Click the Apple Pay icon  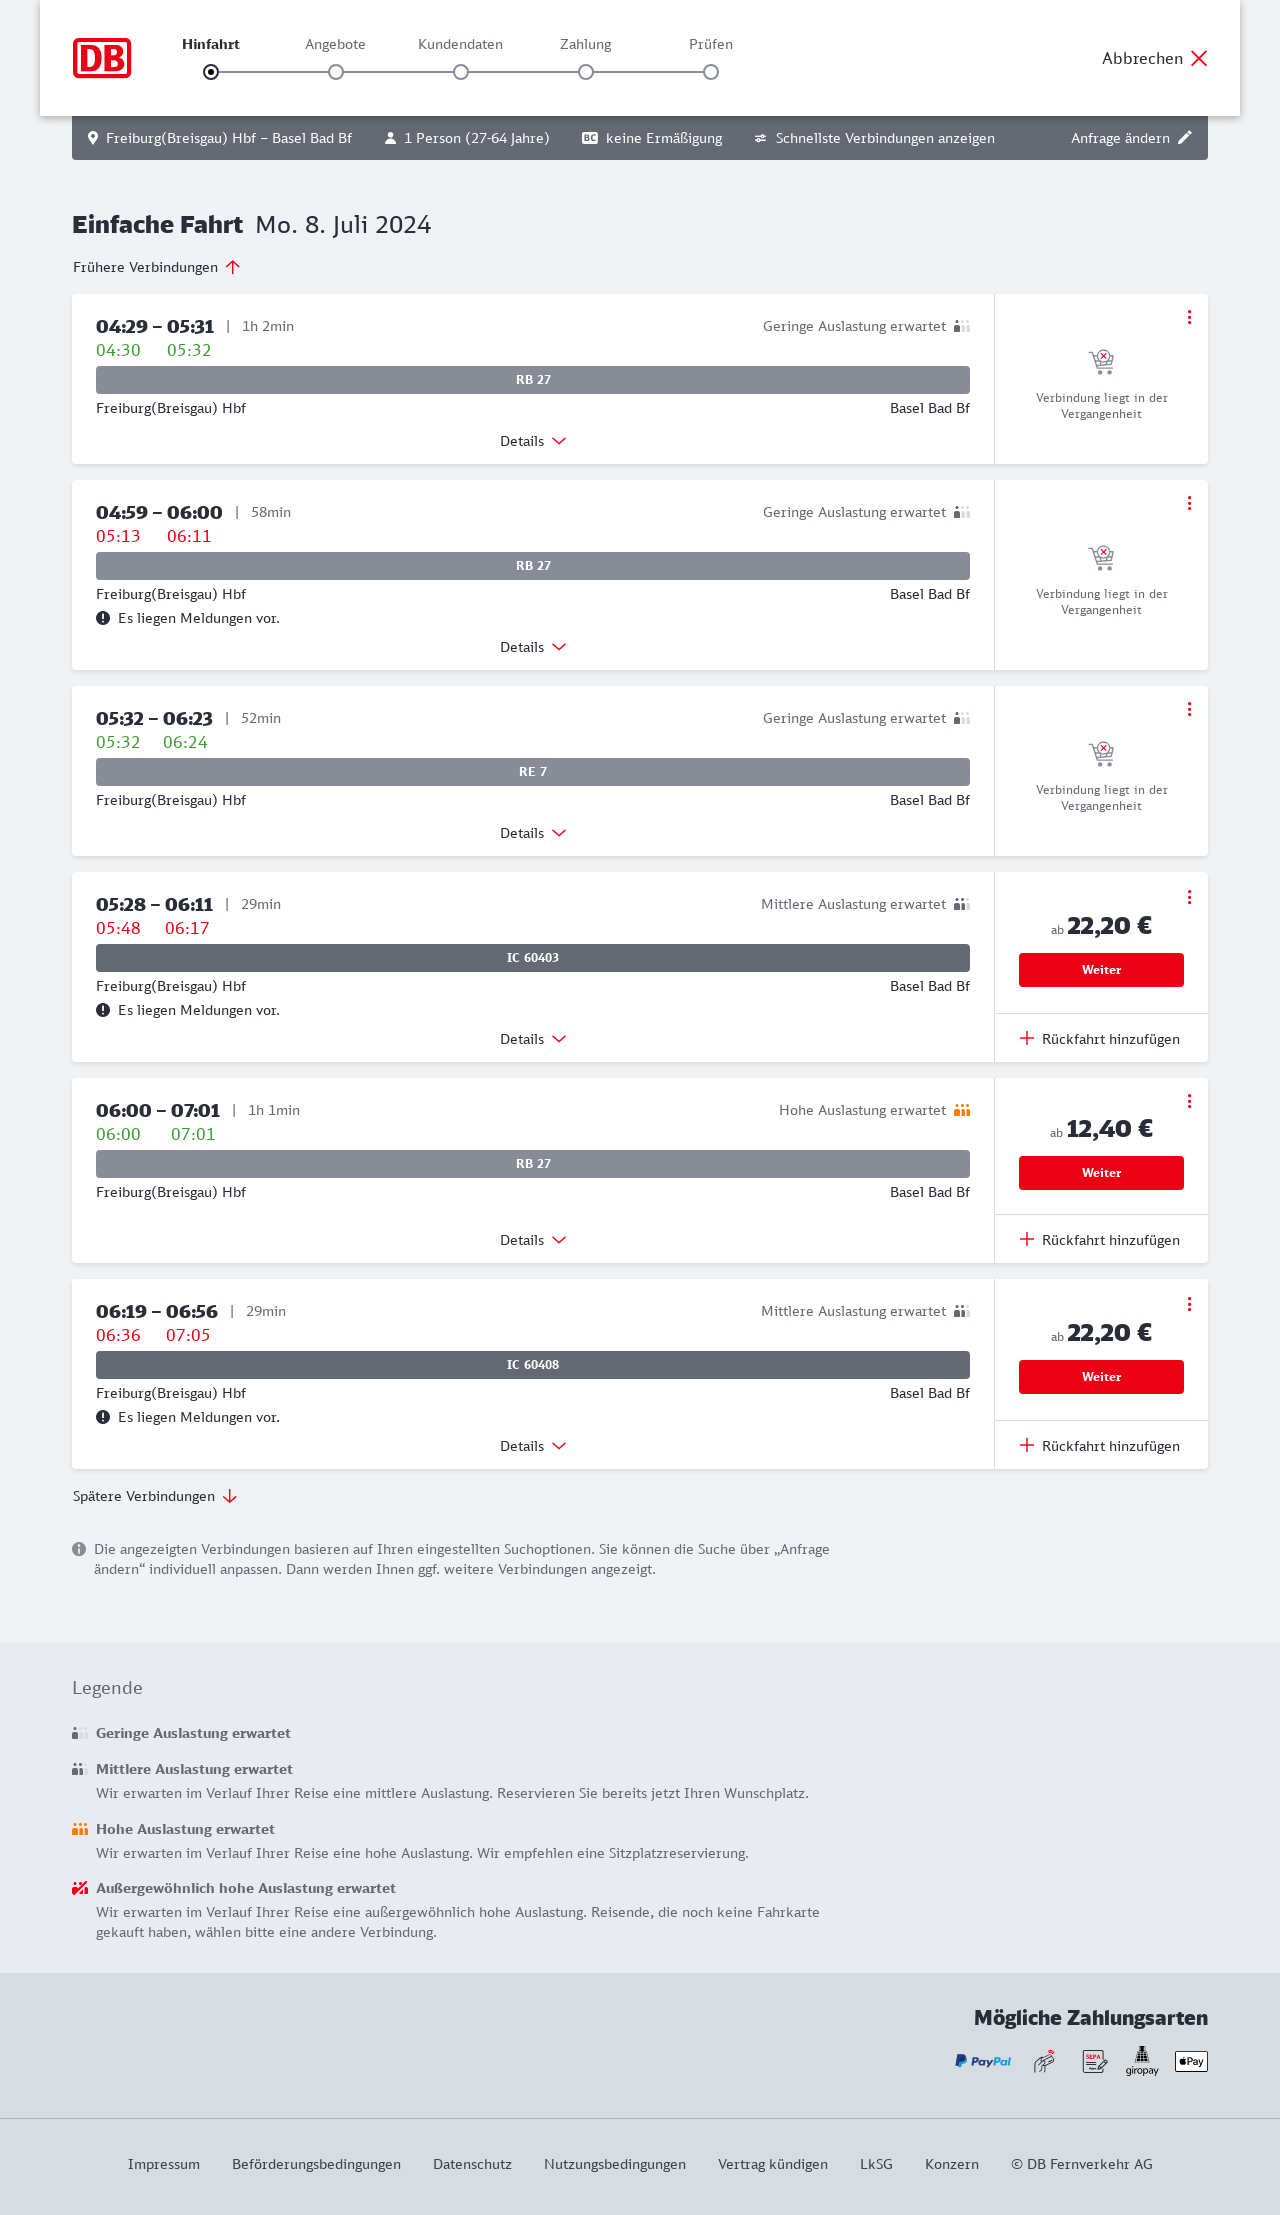[1191, 2061]
